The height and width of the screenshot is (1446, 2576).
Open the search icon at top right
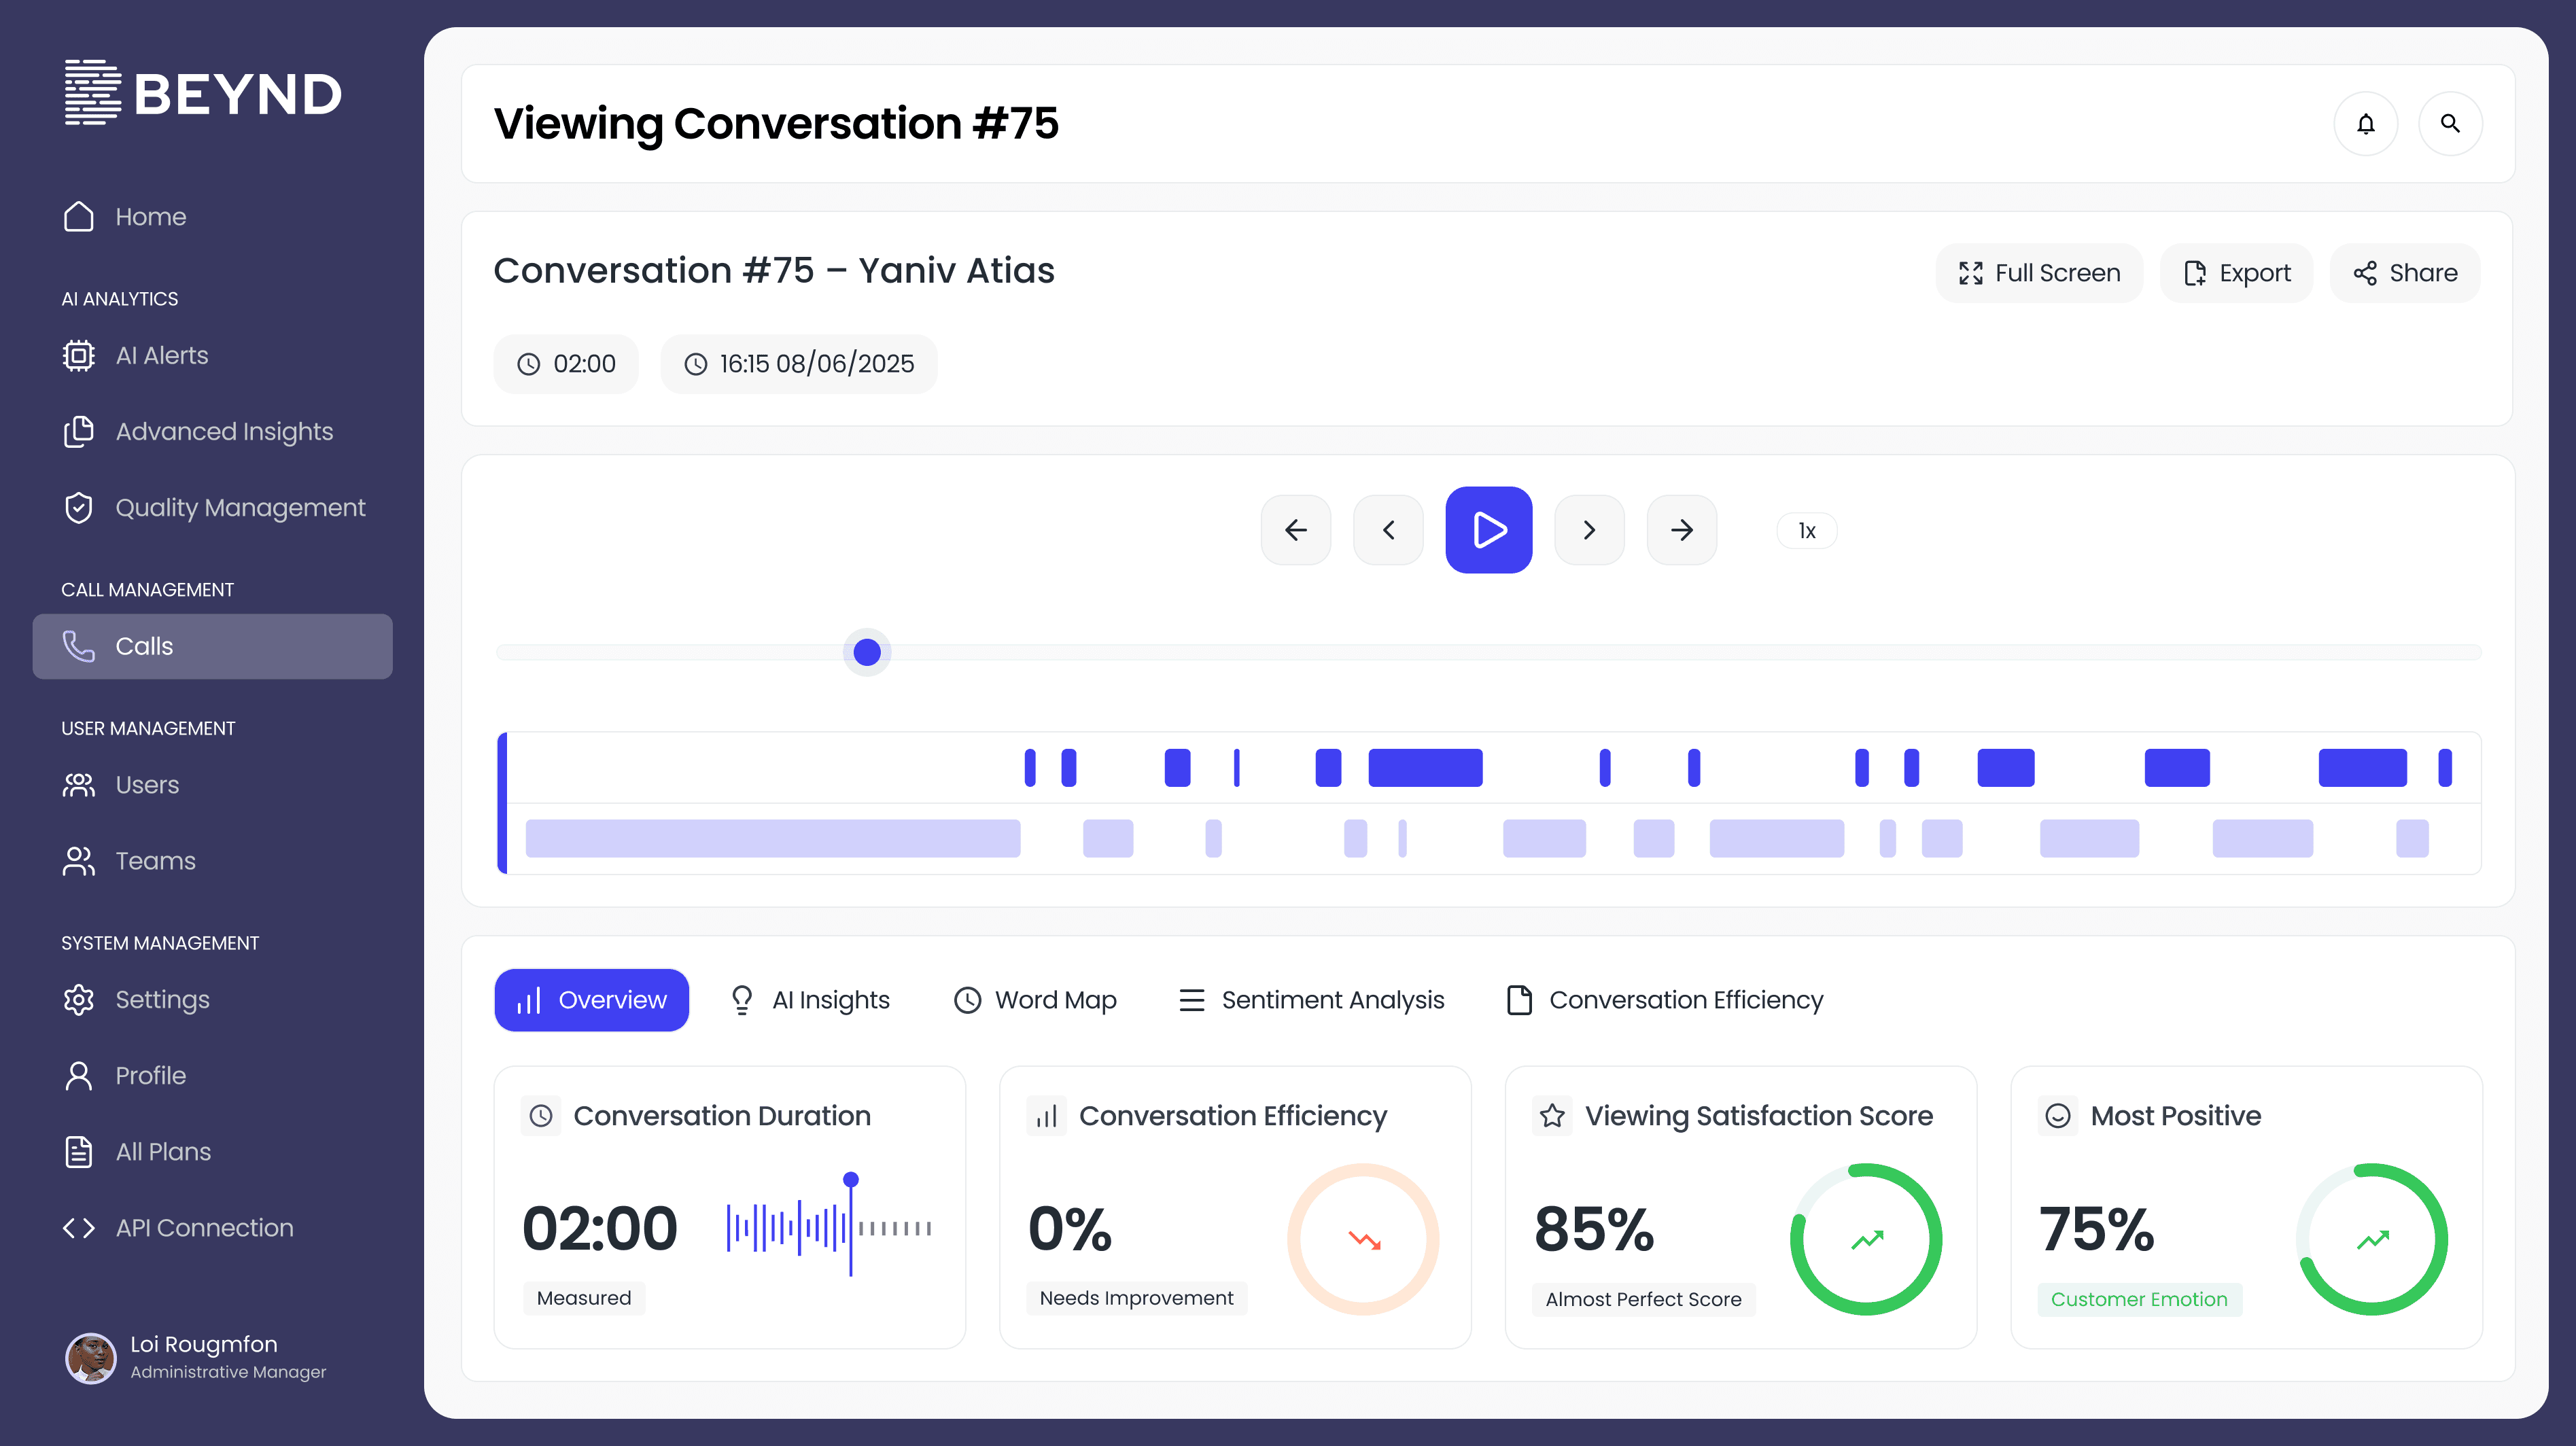(x=2450, y=123)
